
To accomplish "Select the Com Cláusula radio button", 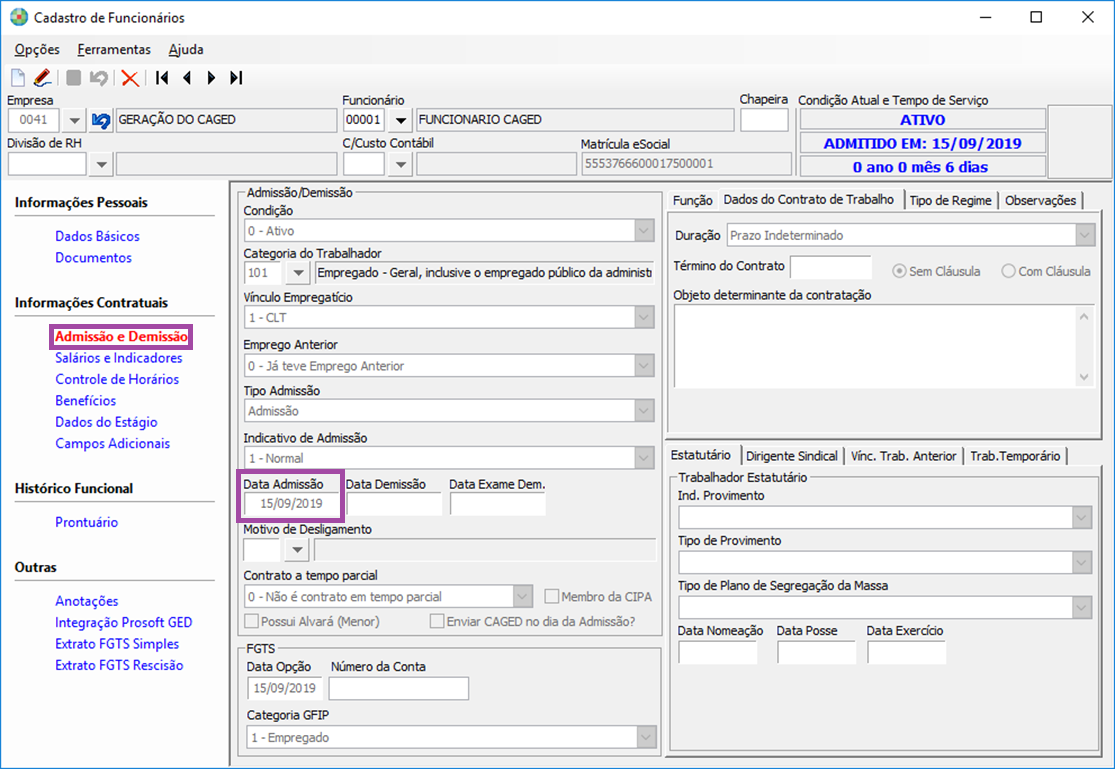I will click(x=1008, y=271).
